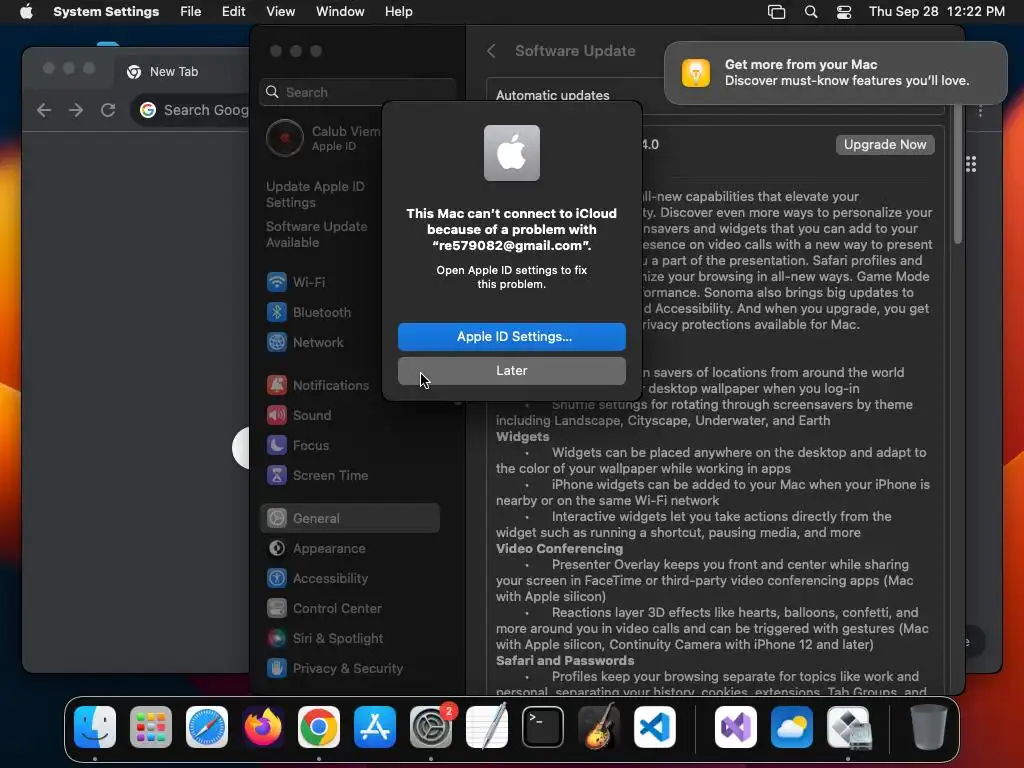Image resolution: width=1024 pixels, height=768 pixels.
Task: Open the Get more from your Mac notification
Action: [835, 72]
